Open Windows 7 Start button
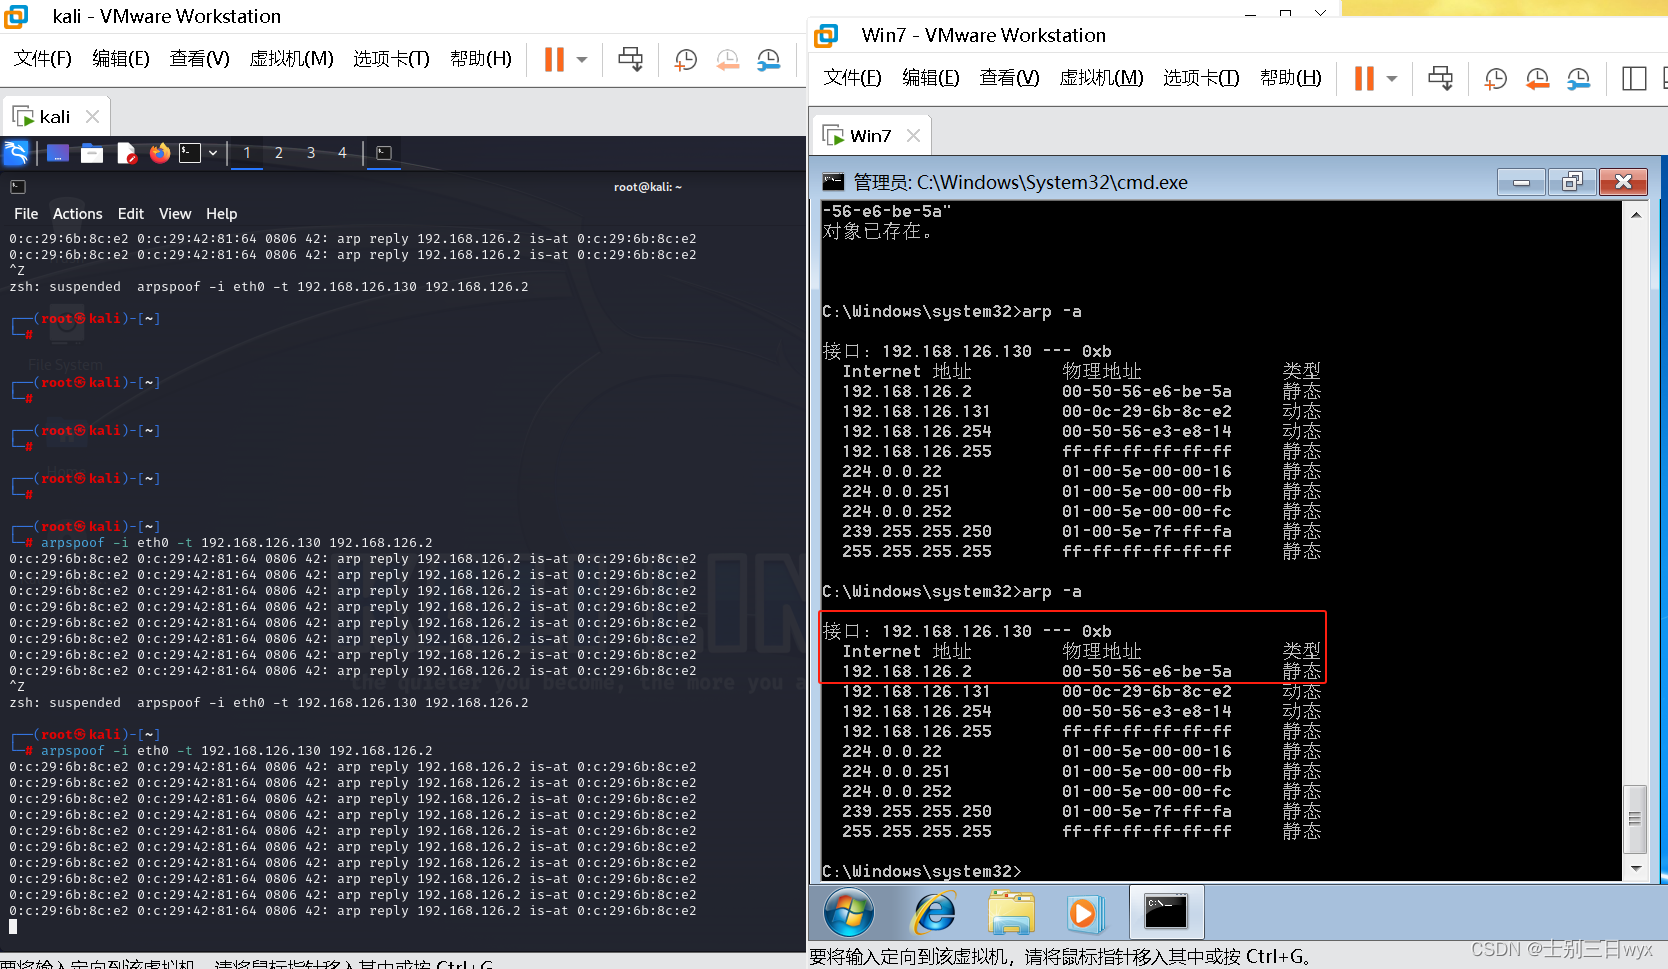Screen dimensions: 1668x969 (x=849, y=913)
